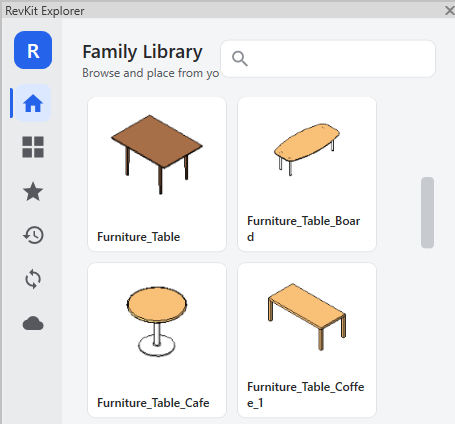Image resolution: width=455 pixels, height=424 pixels.
Task: Click the "RevKit Explorer" title bar text
Action: 45,11
